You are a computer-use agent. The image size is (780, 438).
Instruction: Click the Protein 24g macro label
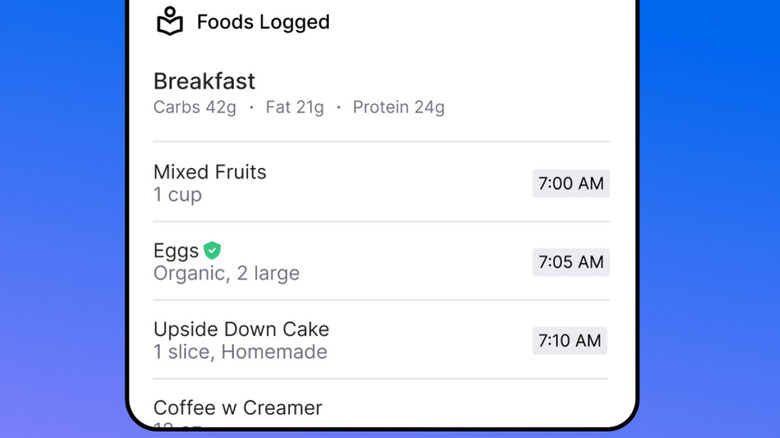click(398, 107)
